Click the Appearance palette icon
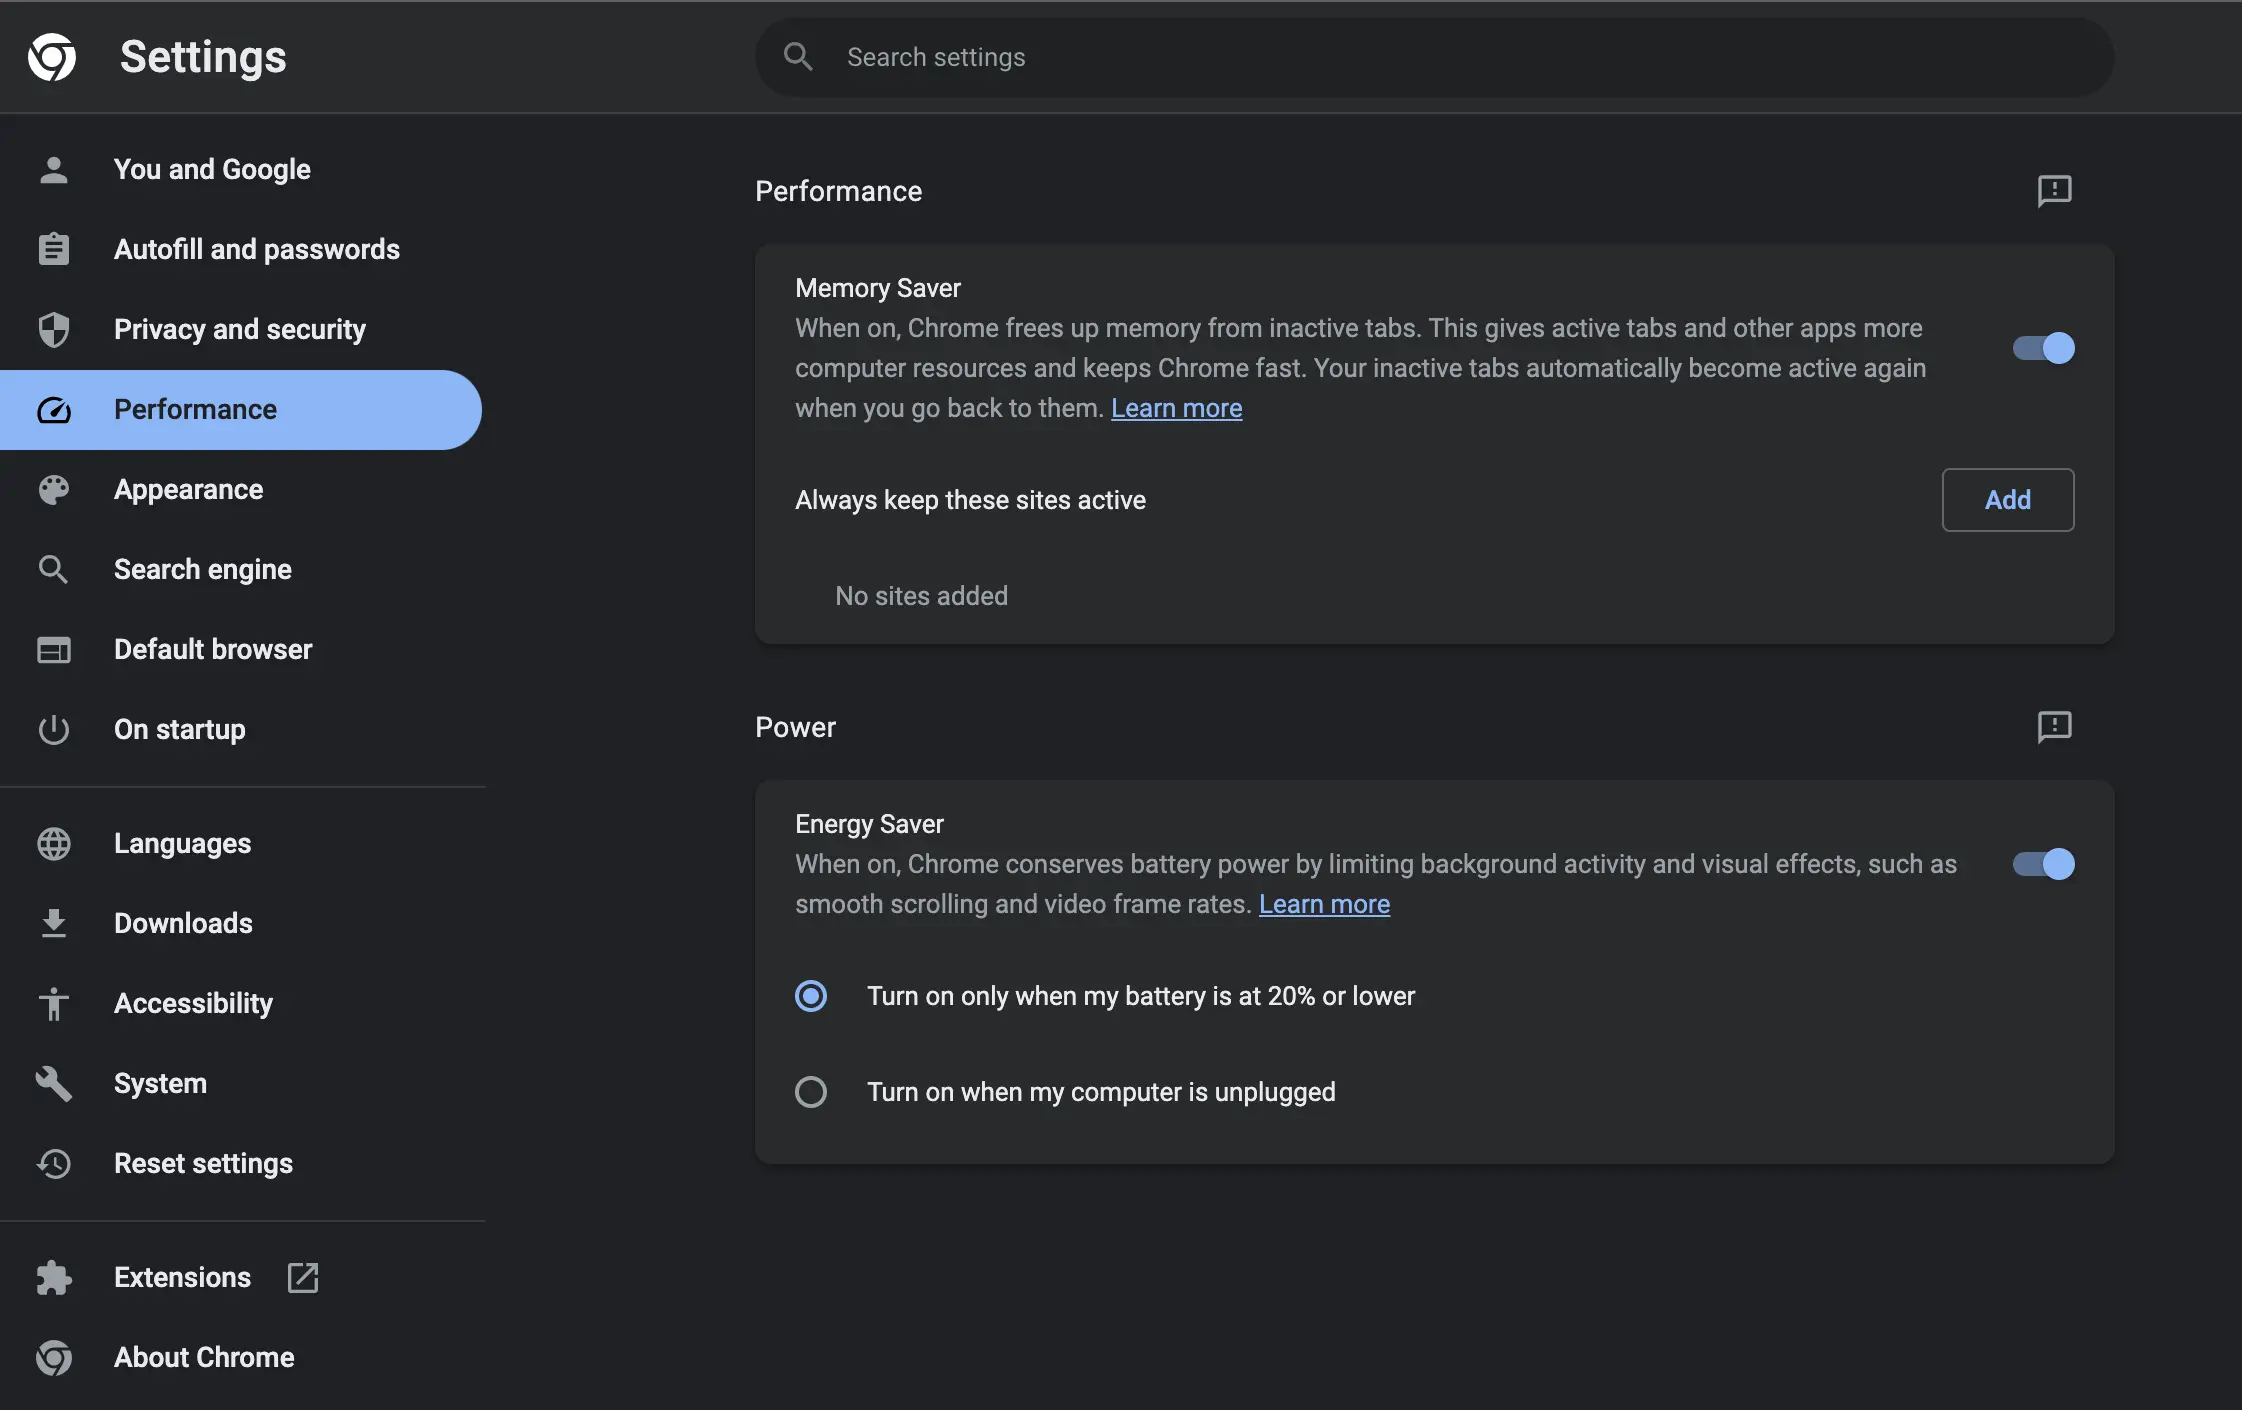The image size is (2242, 1410). pyautogui.click(x=54, y=489)
